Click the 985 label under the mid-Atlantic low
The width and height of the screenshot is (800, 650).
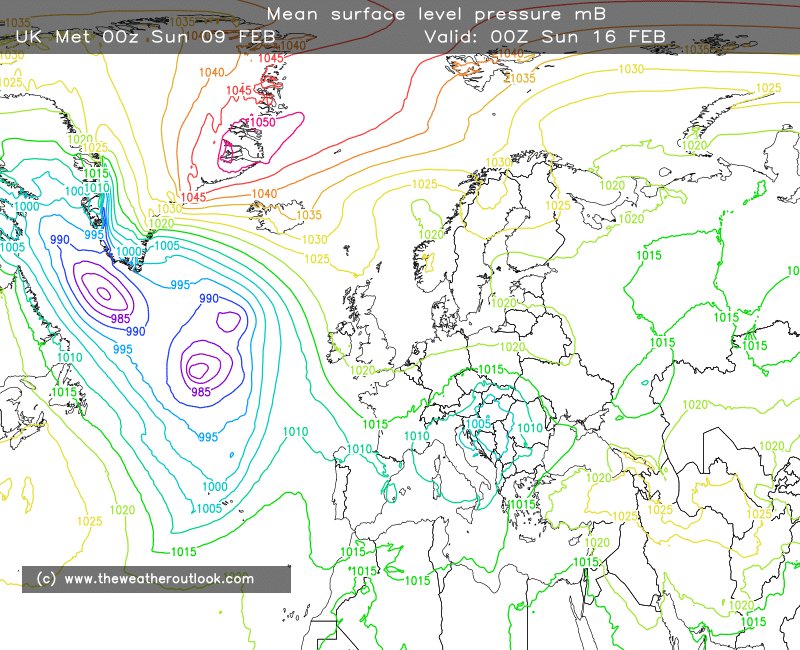pos(201,391)
